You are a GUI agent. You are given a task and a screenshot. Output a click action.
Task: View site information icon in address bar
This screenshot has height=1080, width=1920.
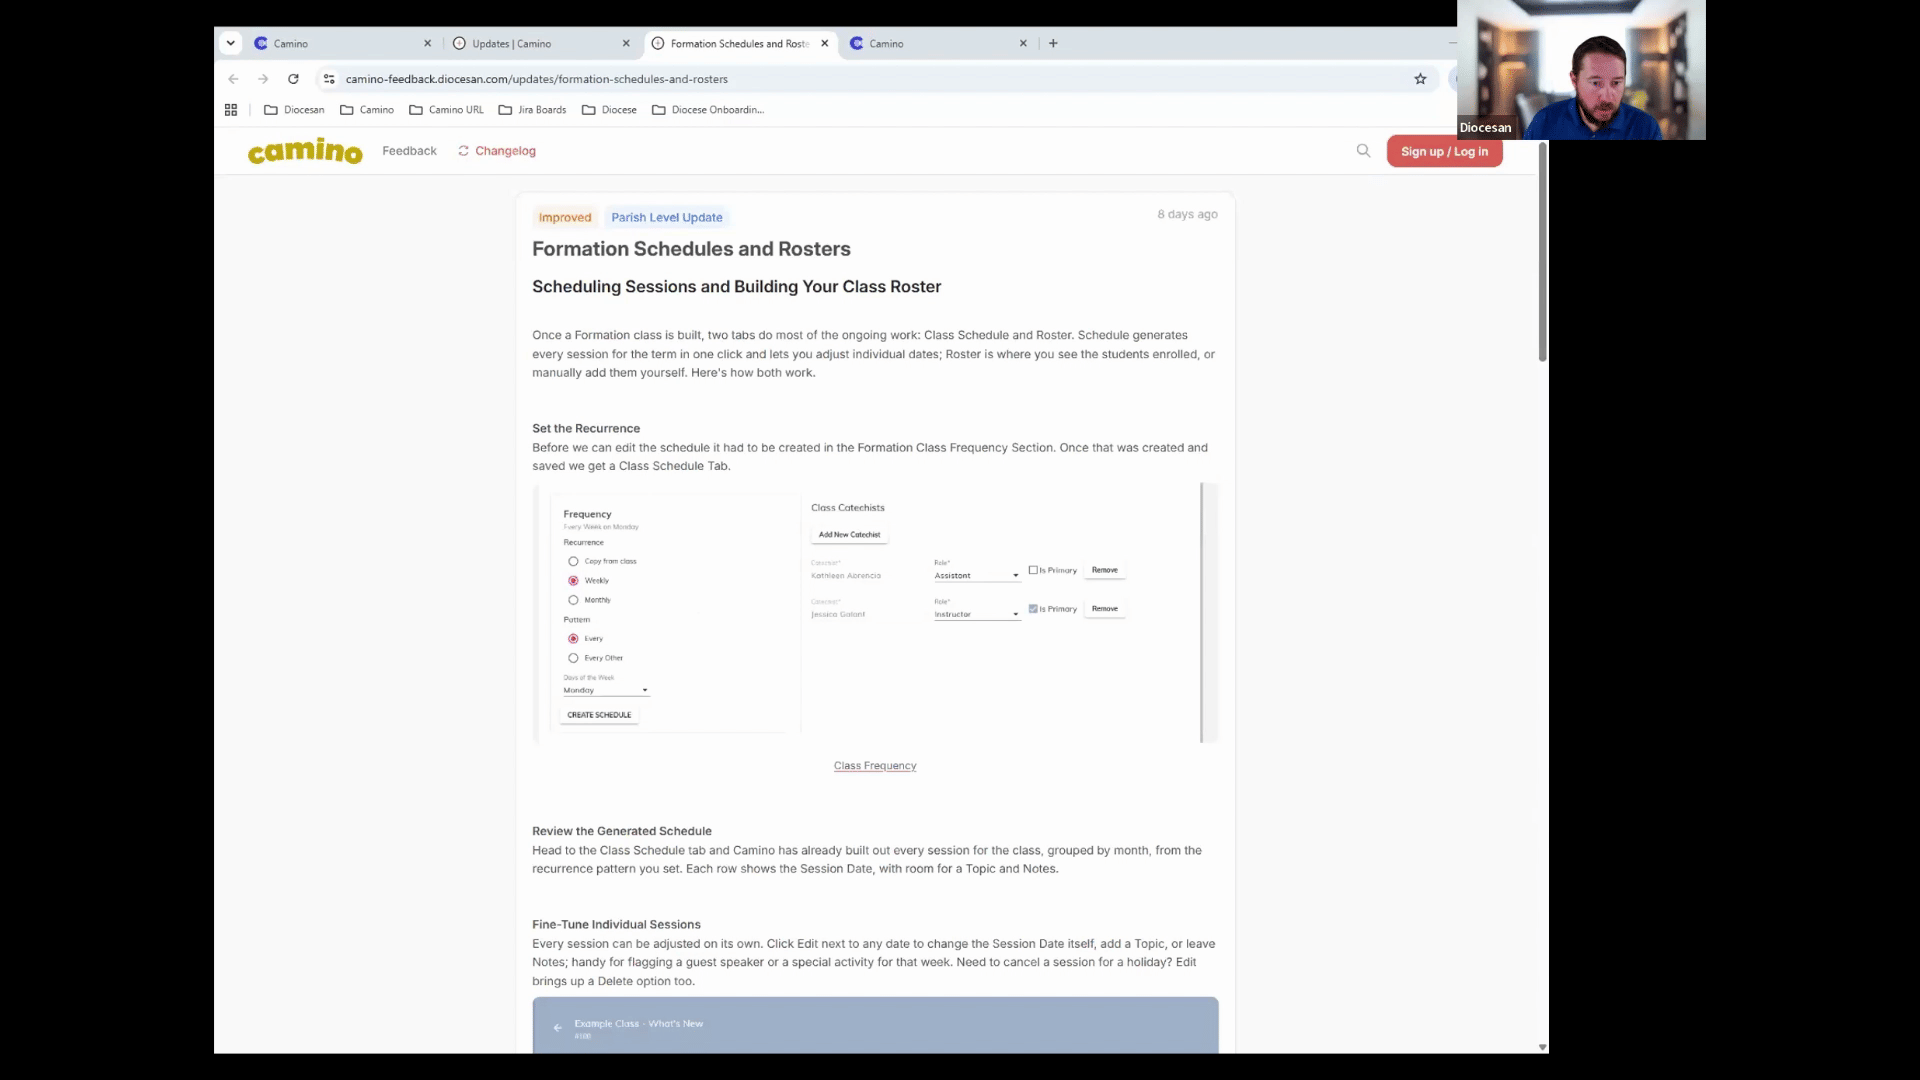point(329,79)
